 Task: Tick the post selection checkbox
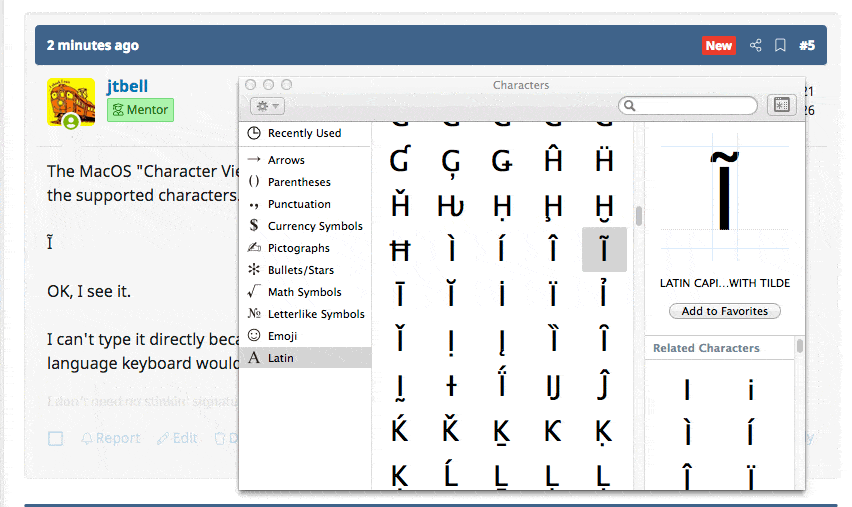pos(56,439)
